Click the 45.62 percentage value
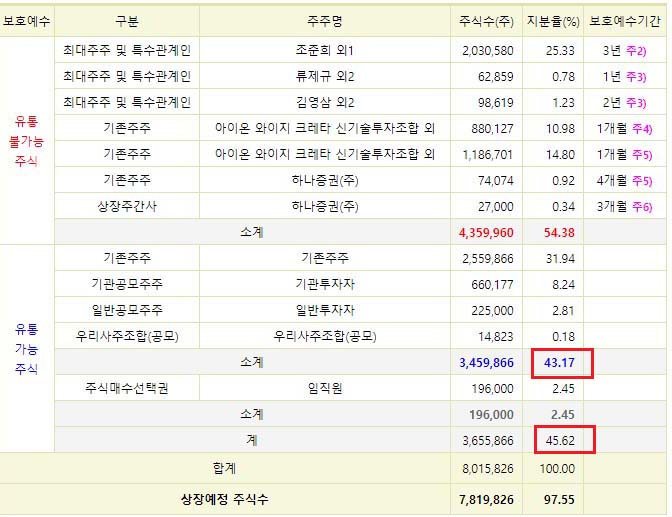The image size is (672, 517). coord(560,441)
